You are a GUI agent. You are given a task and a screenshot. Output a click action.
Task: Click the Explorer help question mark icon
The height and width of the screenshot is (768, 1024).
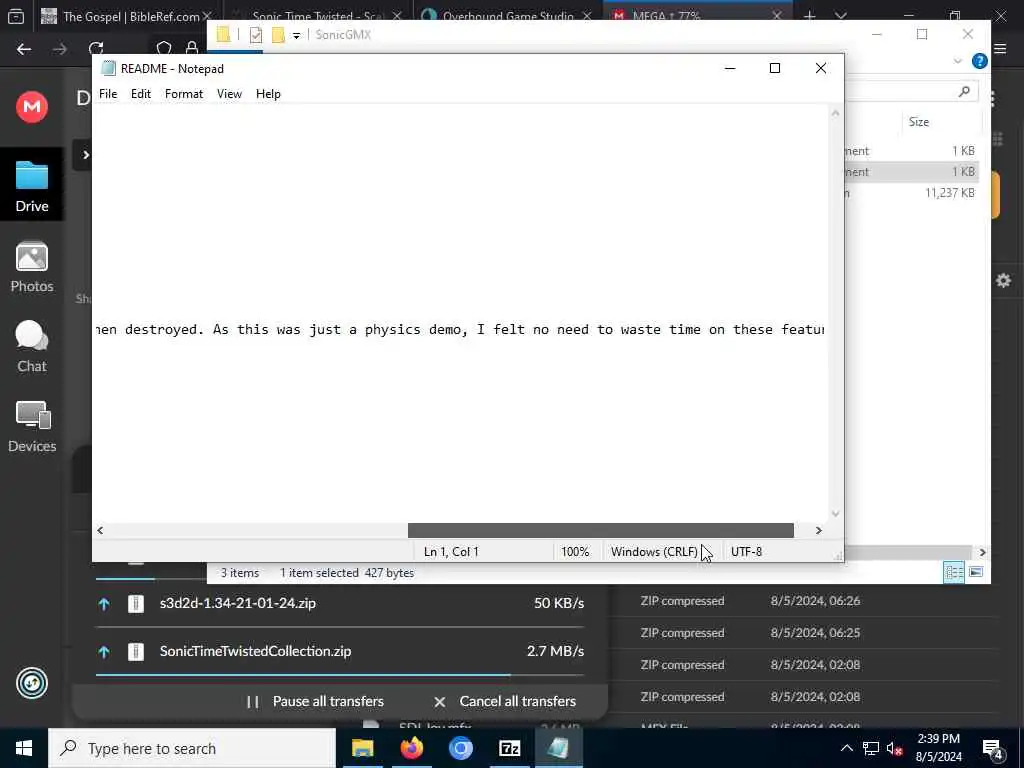[x=979, y=61]
